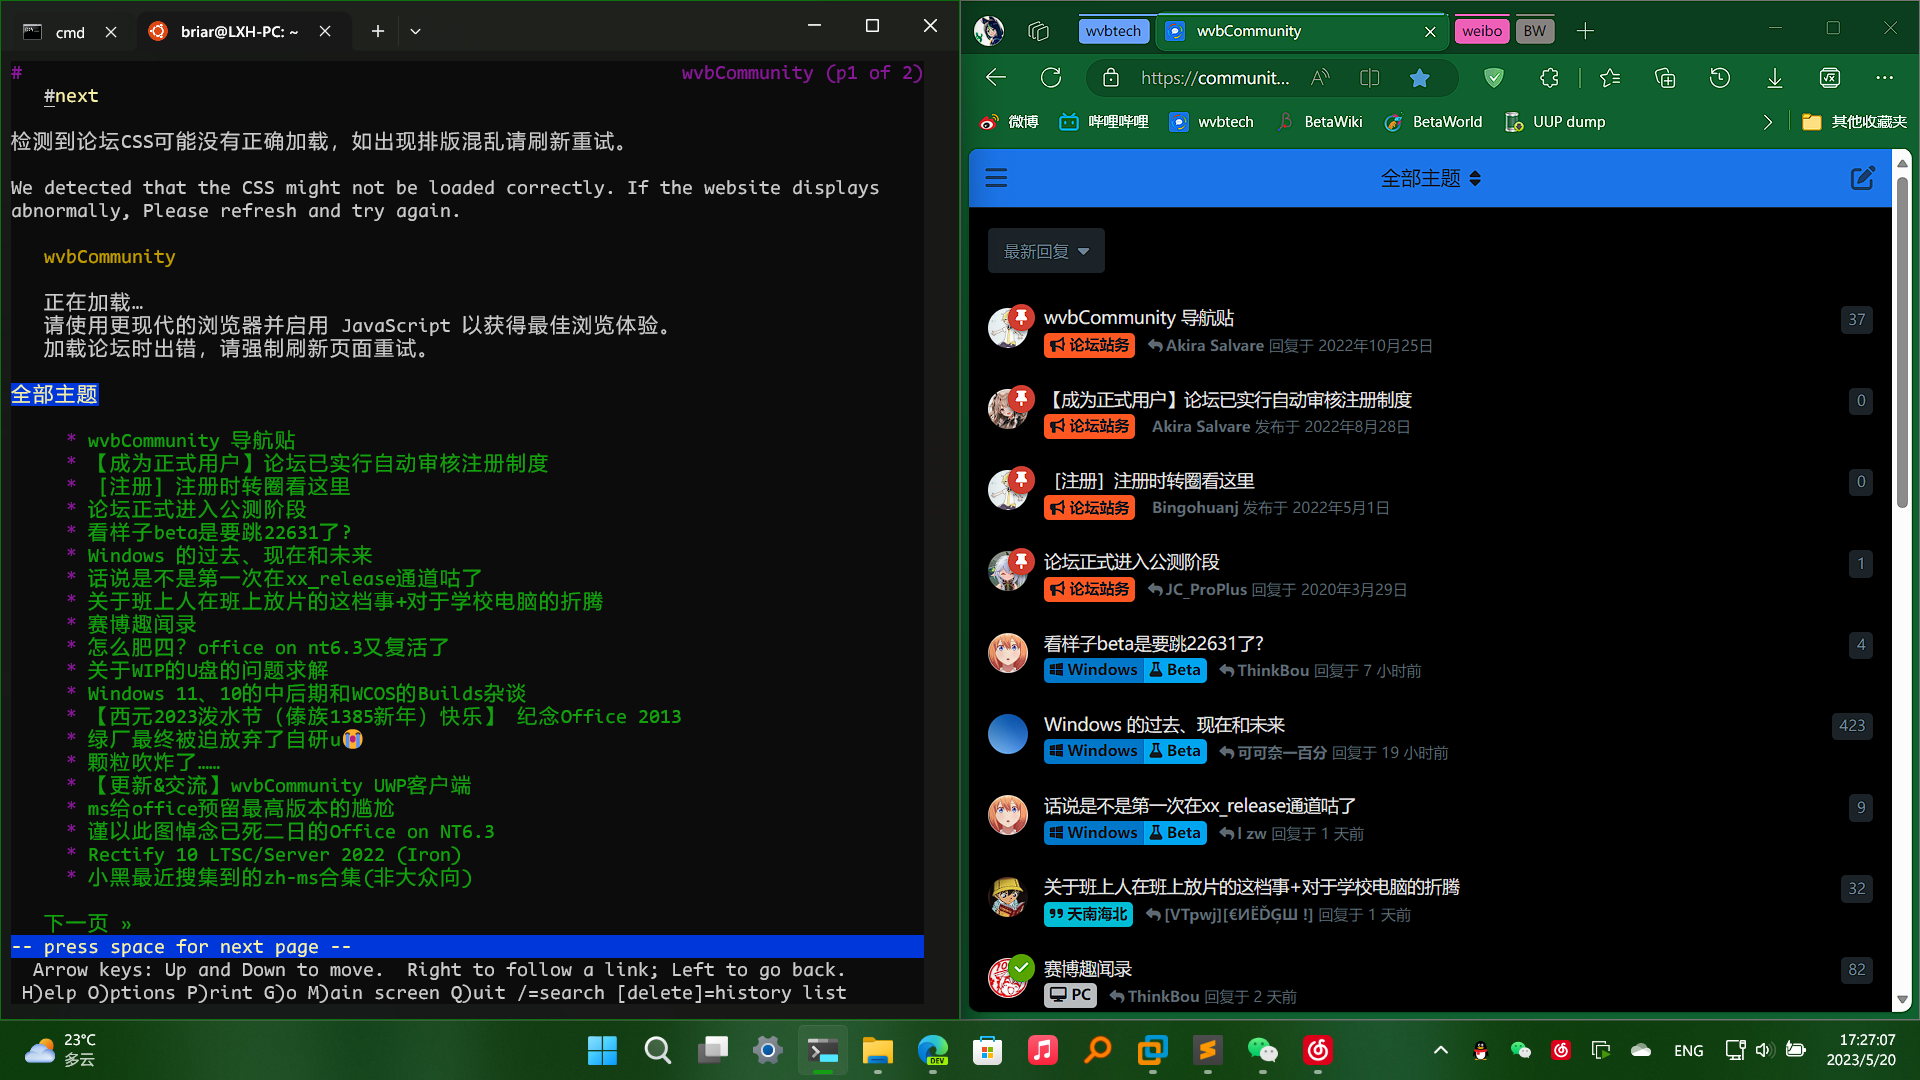The height and width of the screenshot is (1080, 1920).
Task: Open File Explorer from taskbar
Action: click(x=877, y=1051)
